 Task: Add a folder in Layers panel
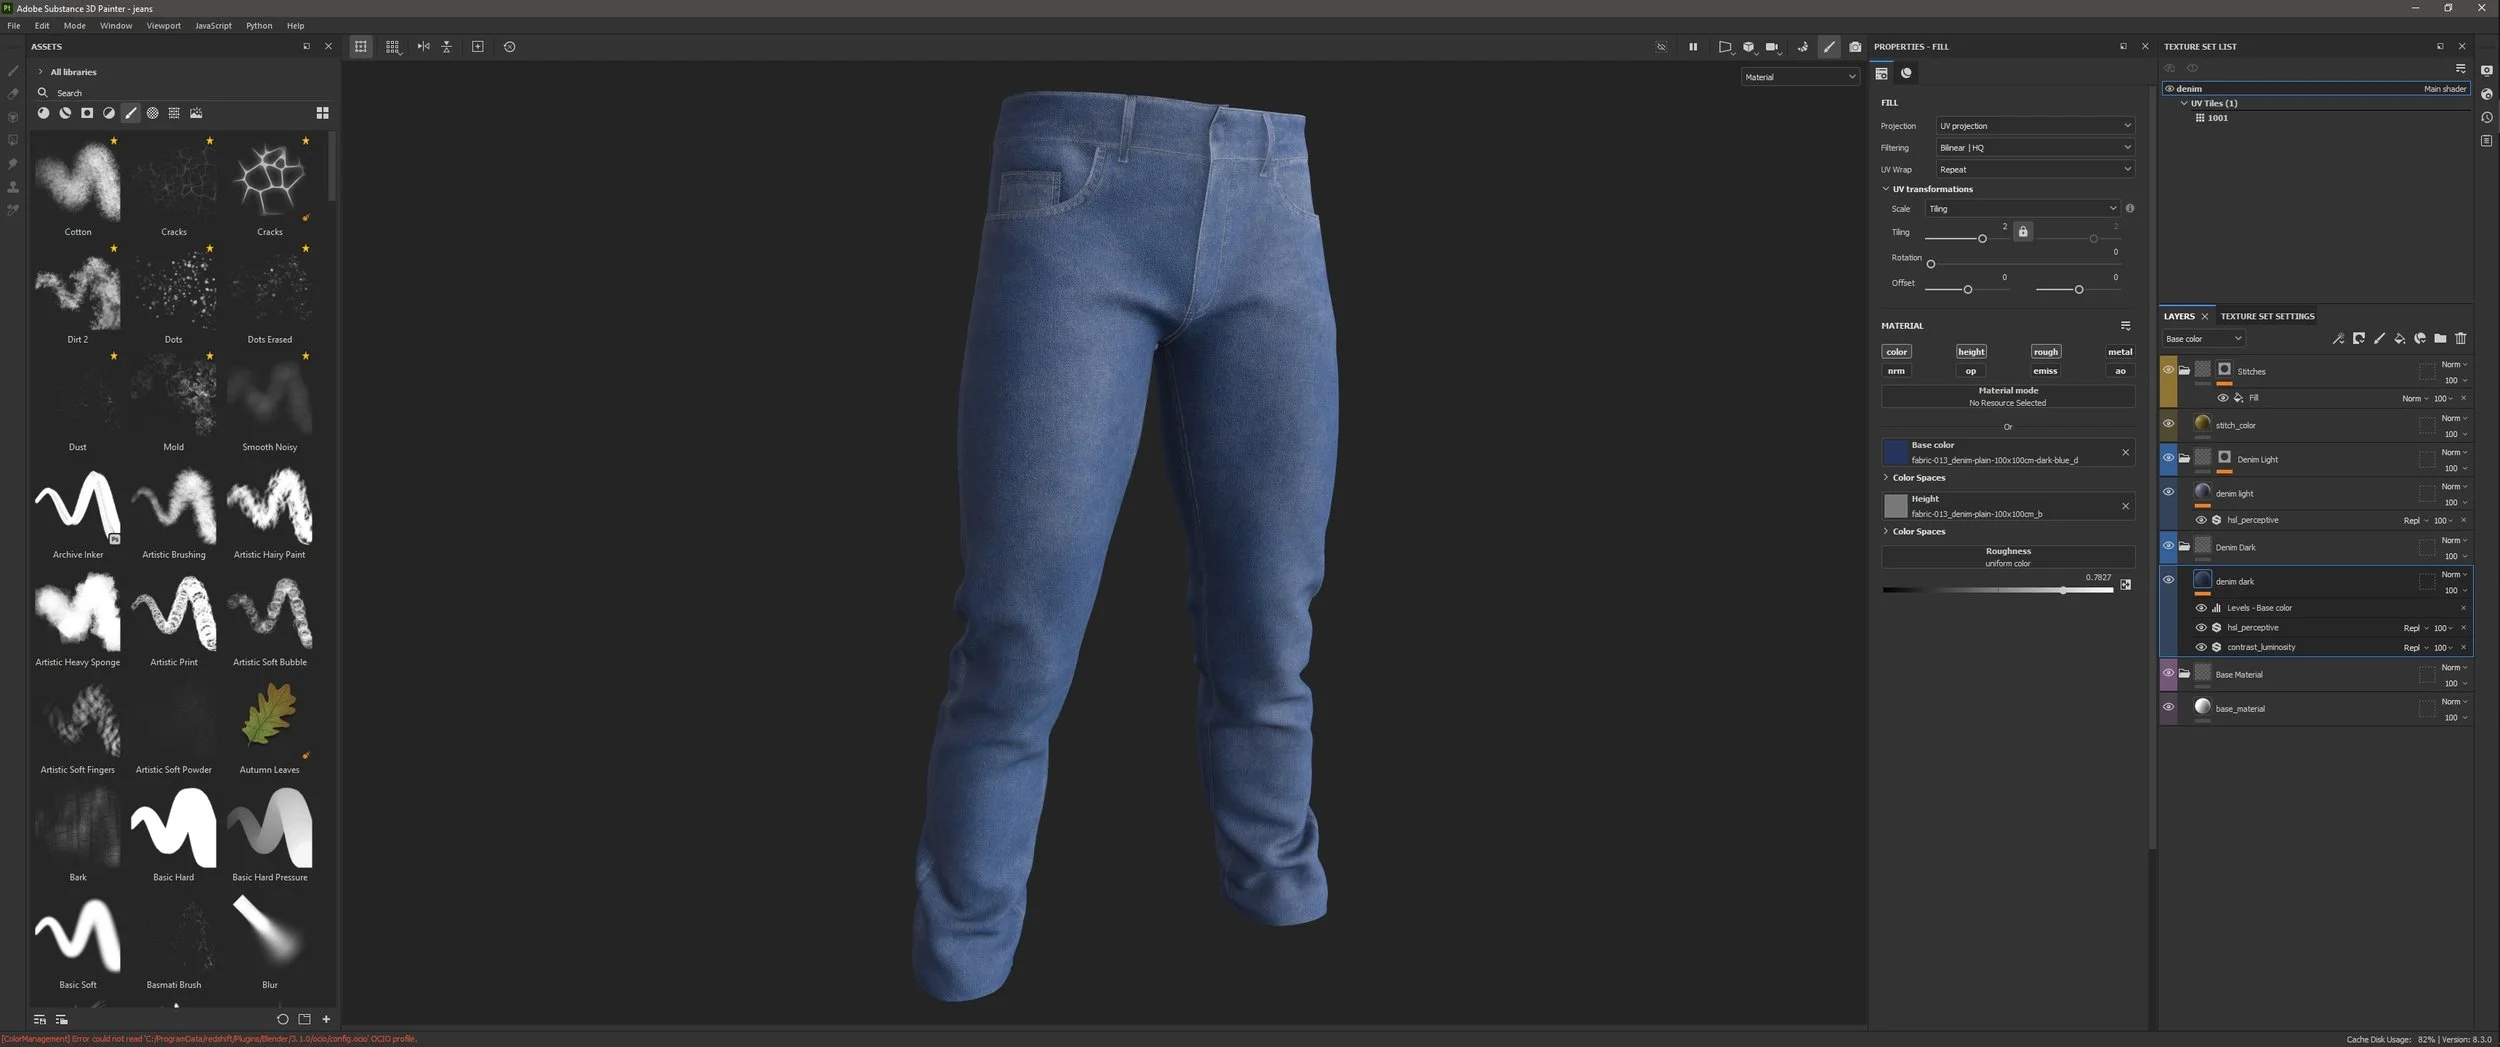pos(2440,339)
